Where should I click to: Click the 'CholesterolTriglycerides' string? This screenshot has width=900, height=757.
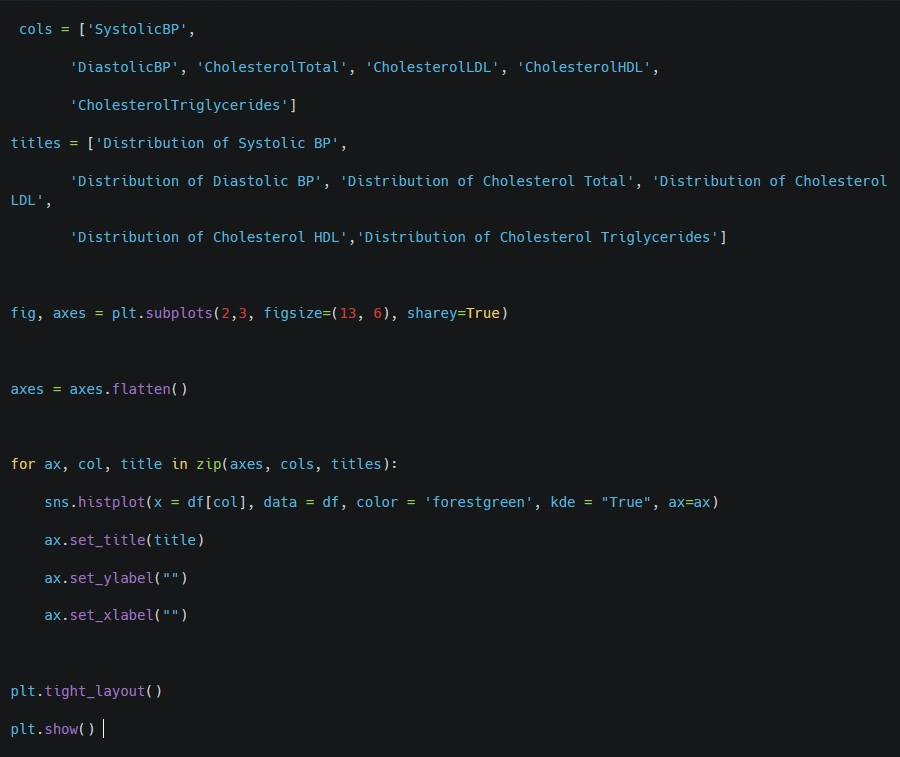click(179, 105)
